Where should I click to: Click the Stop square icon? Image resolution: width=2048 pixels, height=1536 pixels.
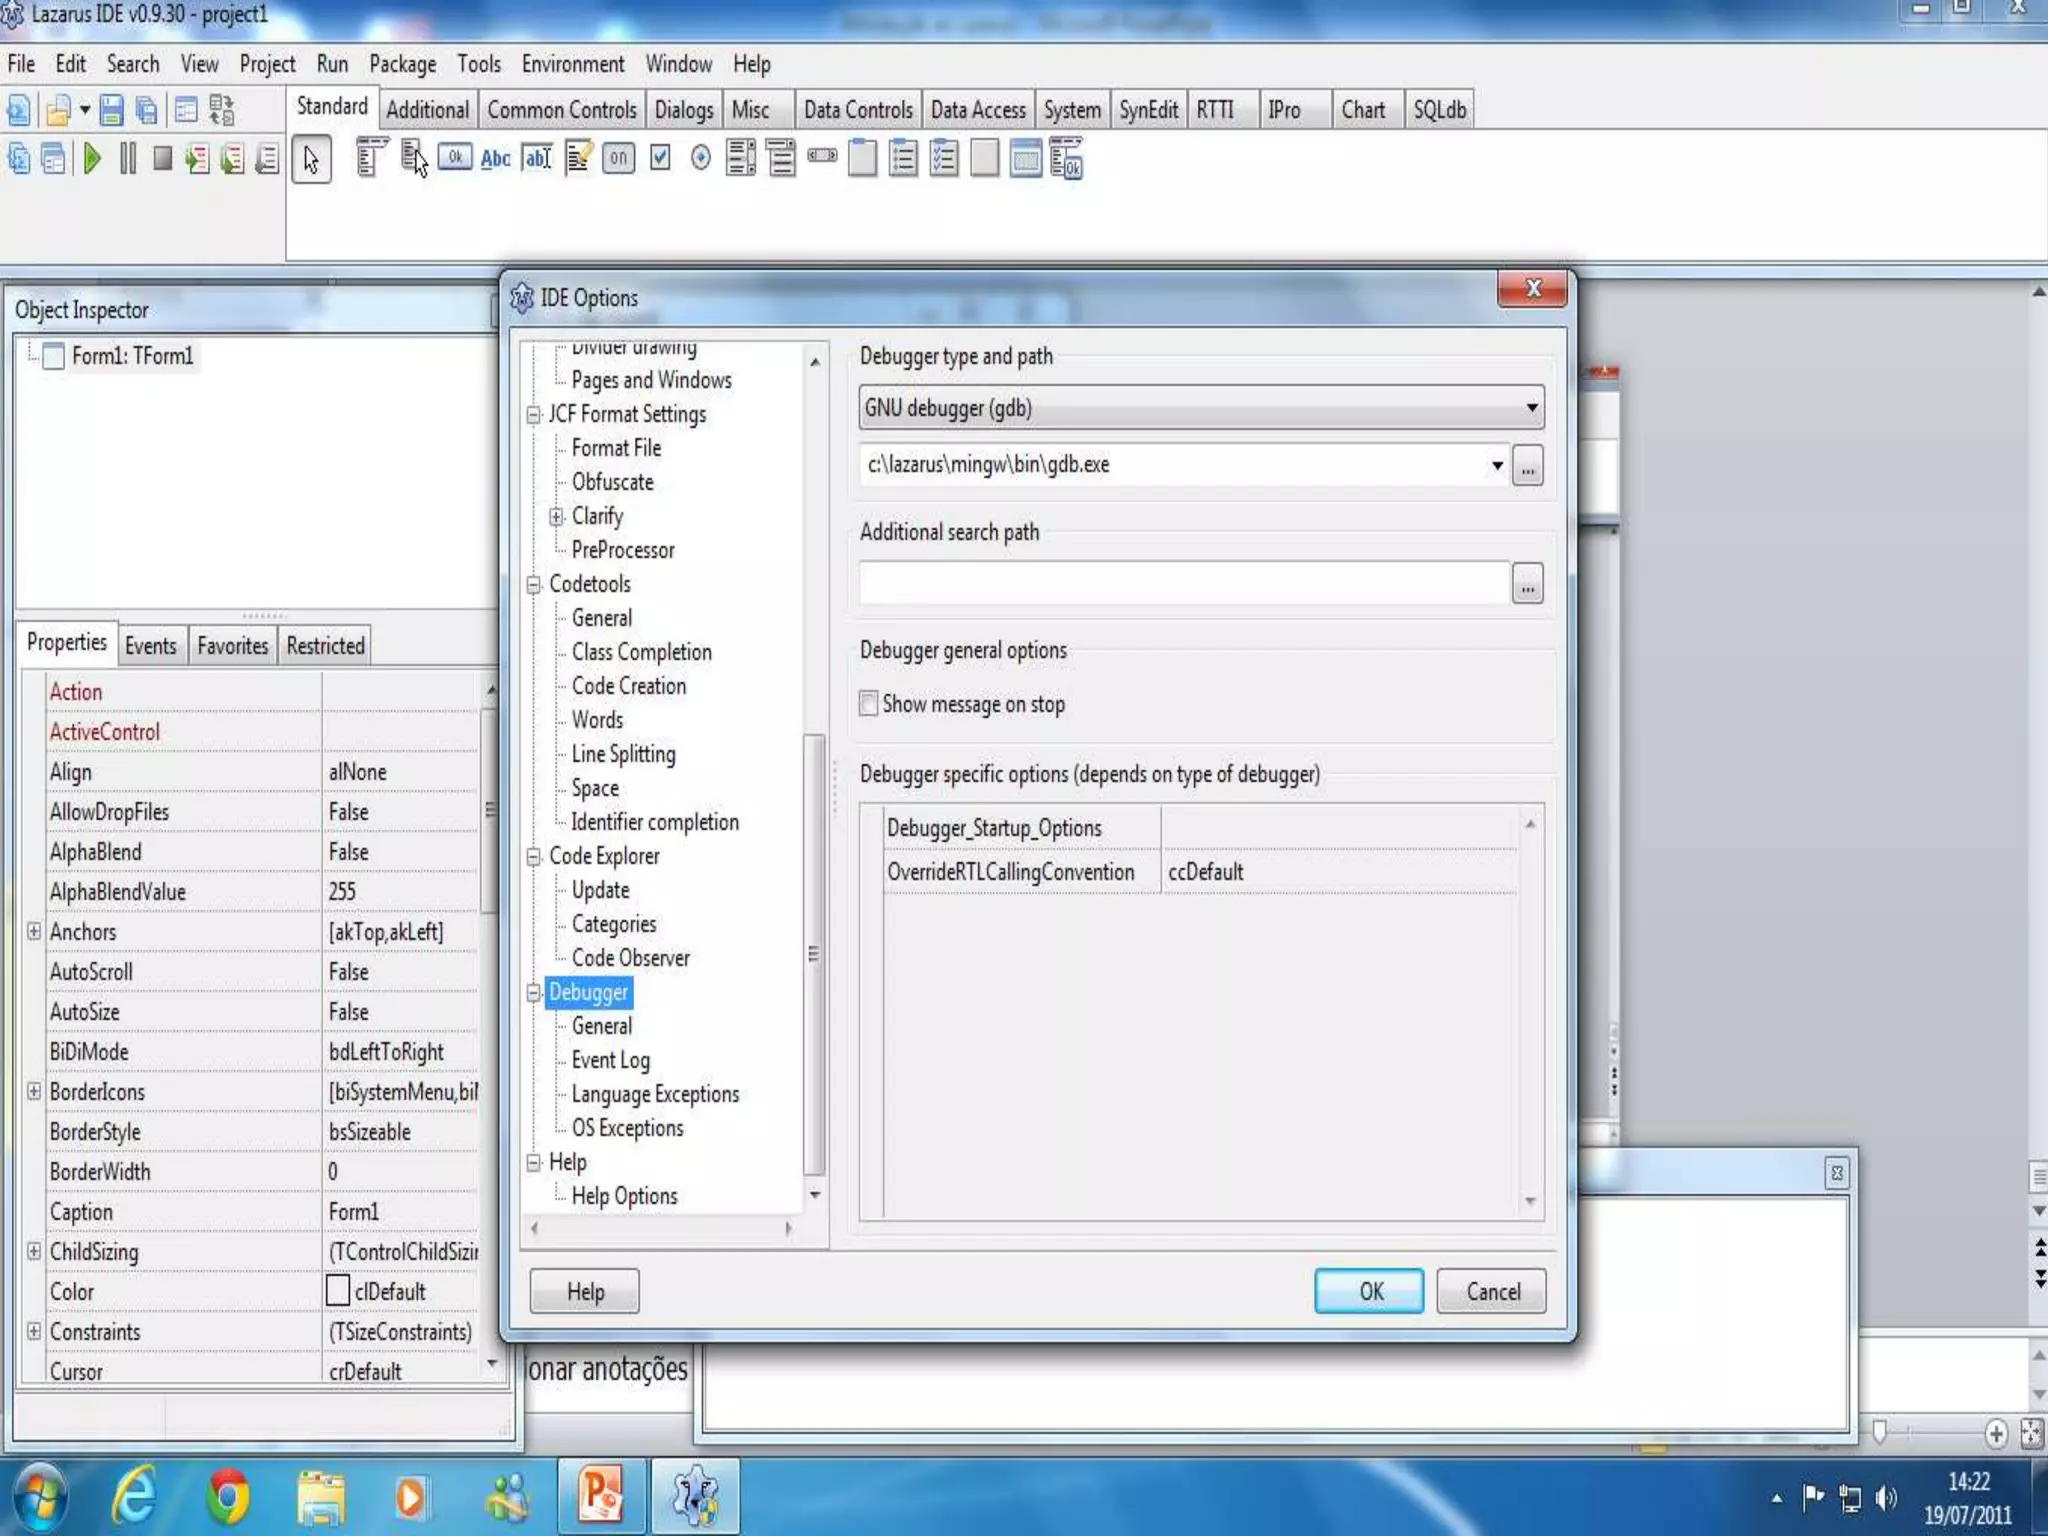pyautogui.click(x=162, y=159)
